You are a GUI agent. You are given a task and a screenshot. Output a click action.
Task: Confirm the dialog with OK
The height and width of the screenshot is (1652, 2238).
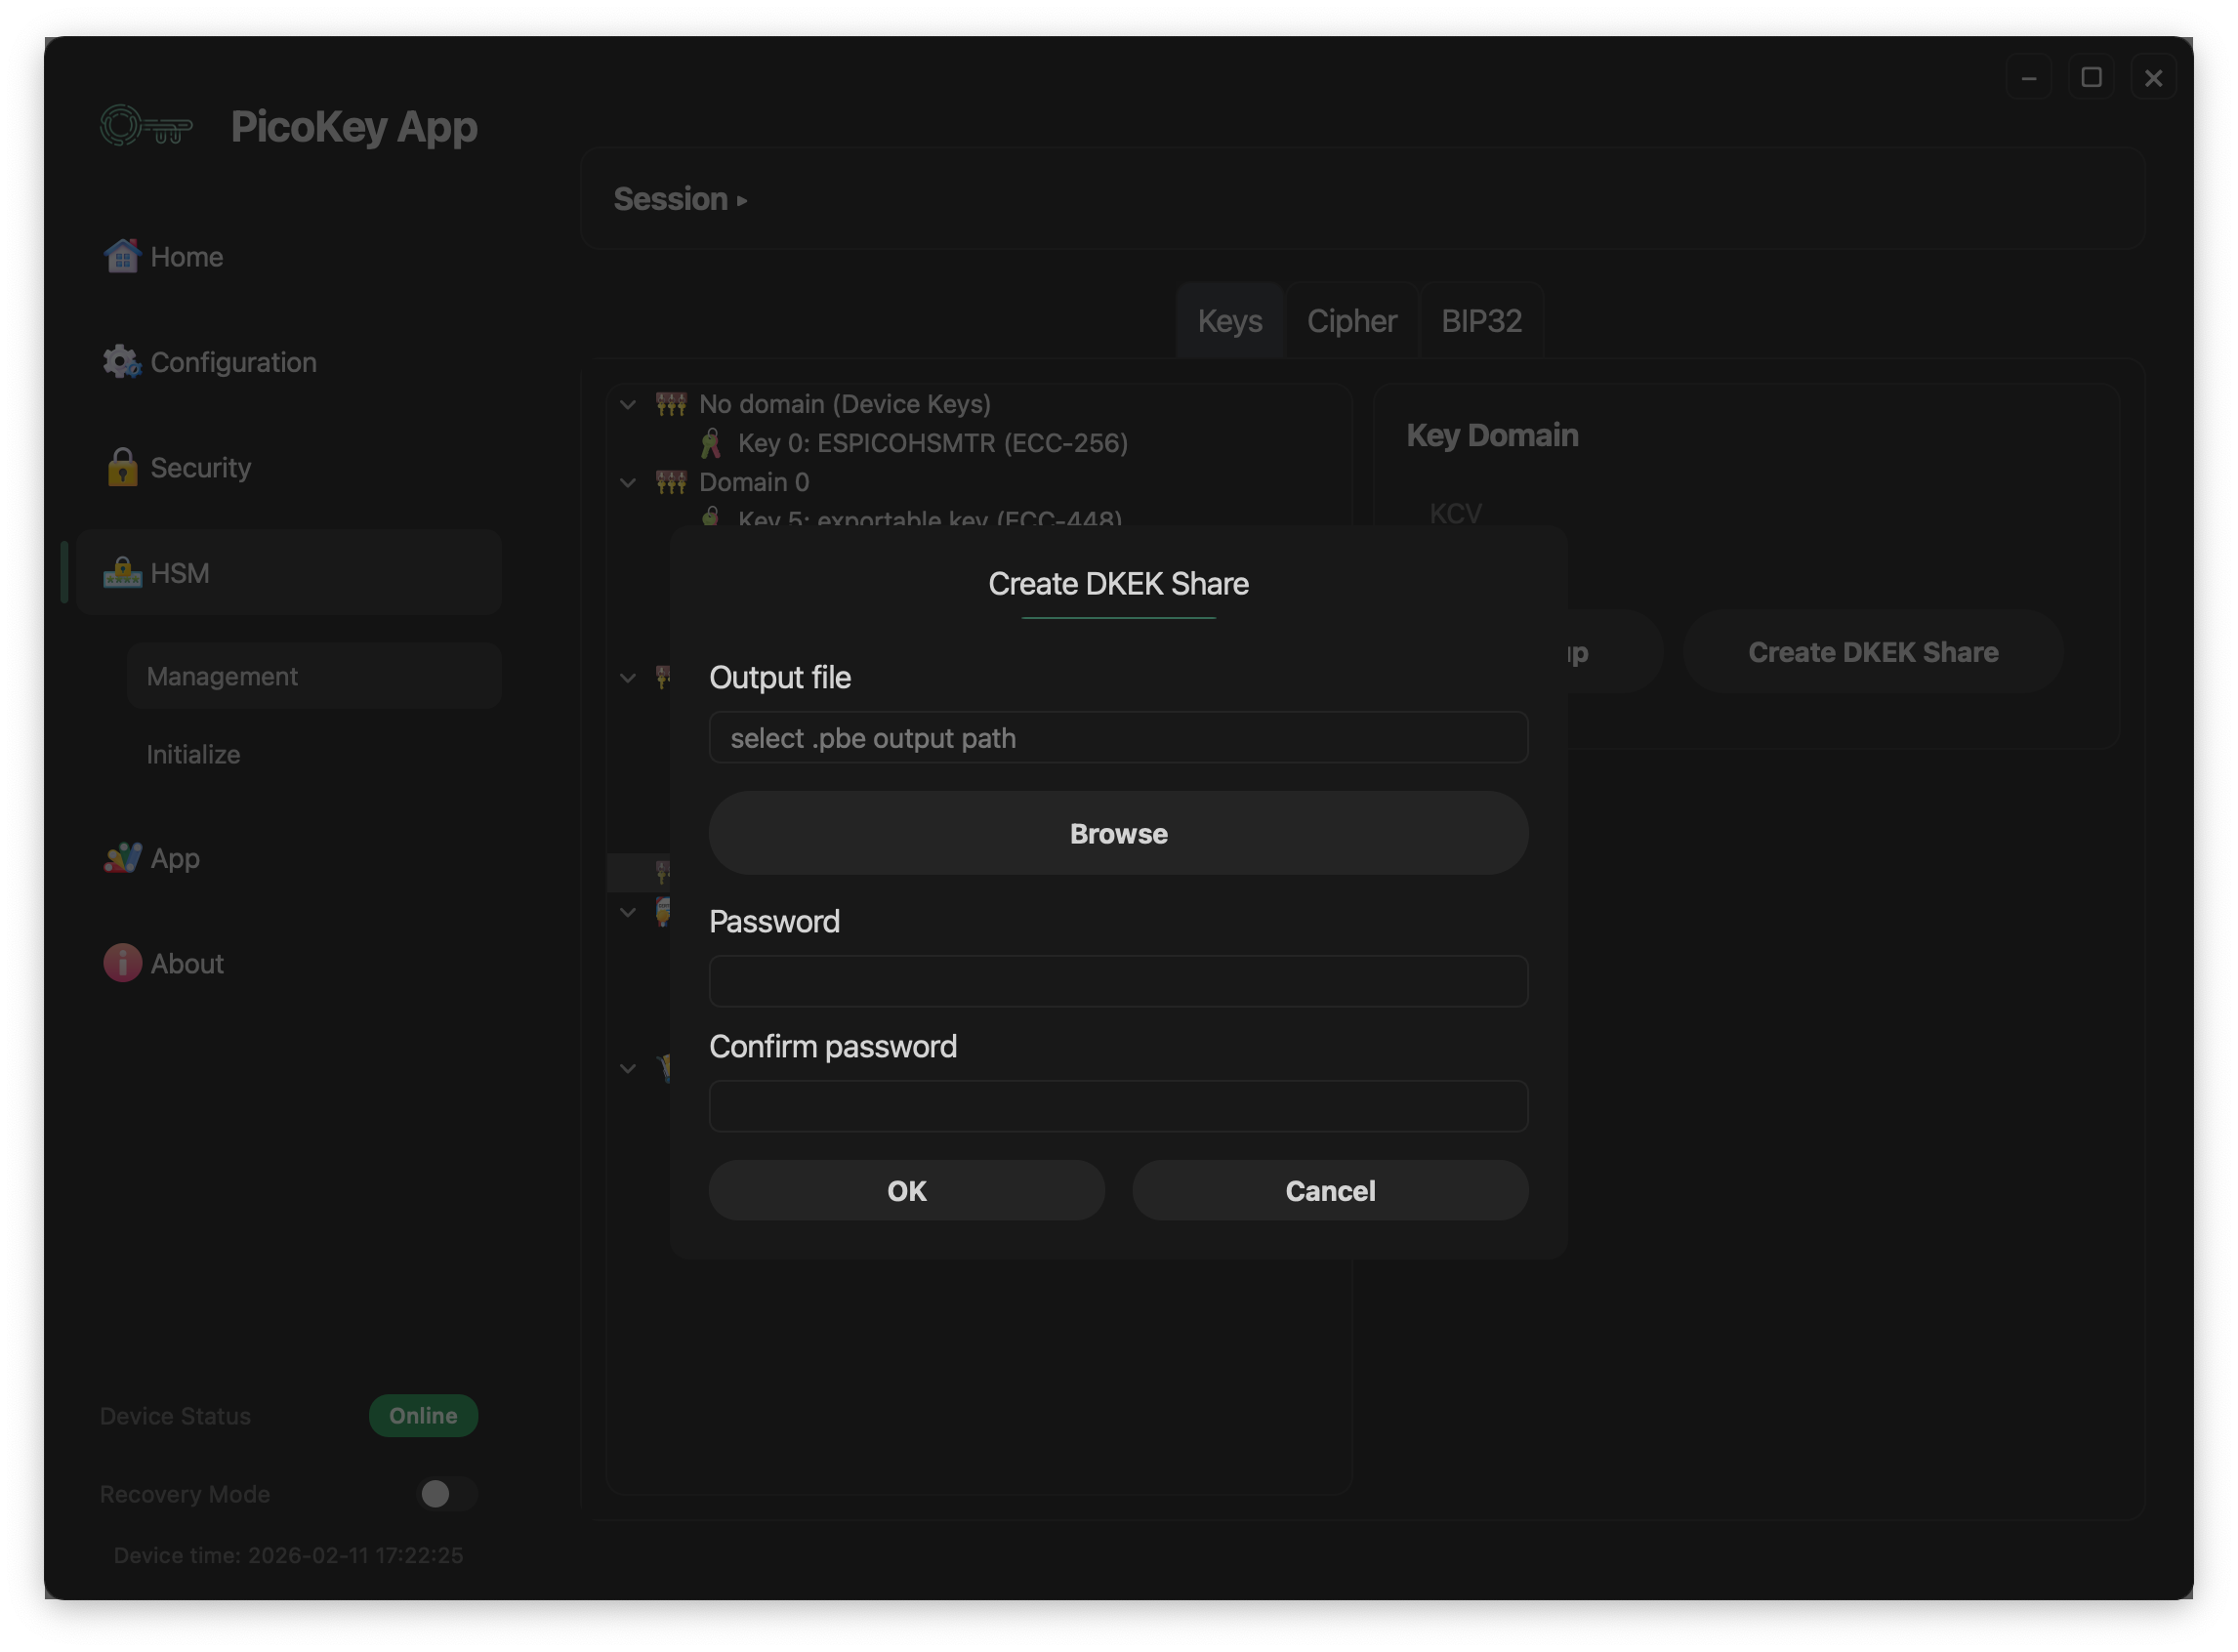coord(906,1190)
